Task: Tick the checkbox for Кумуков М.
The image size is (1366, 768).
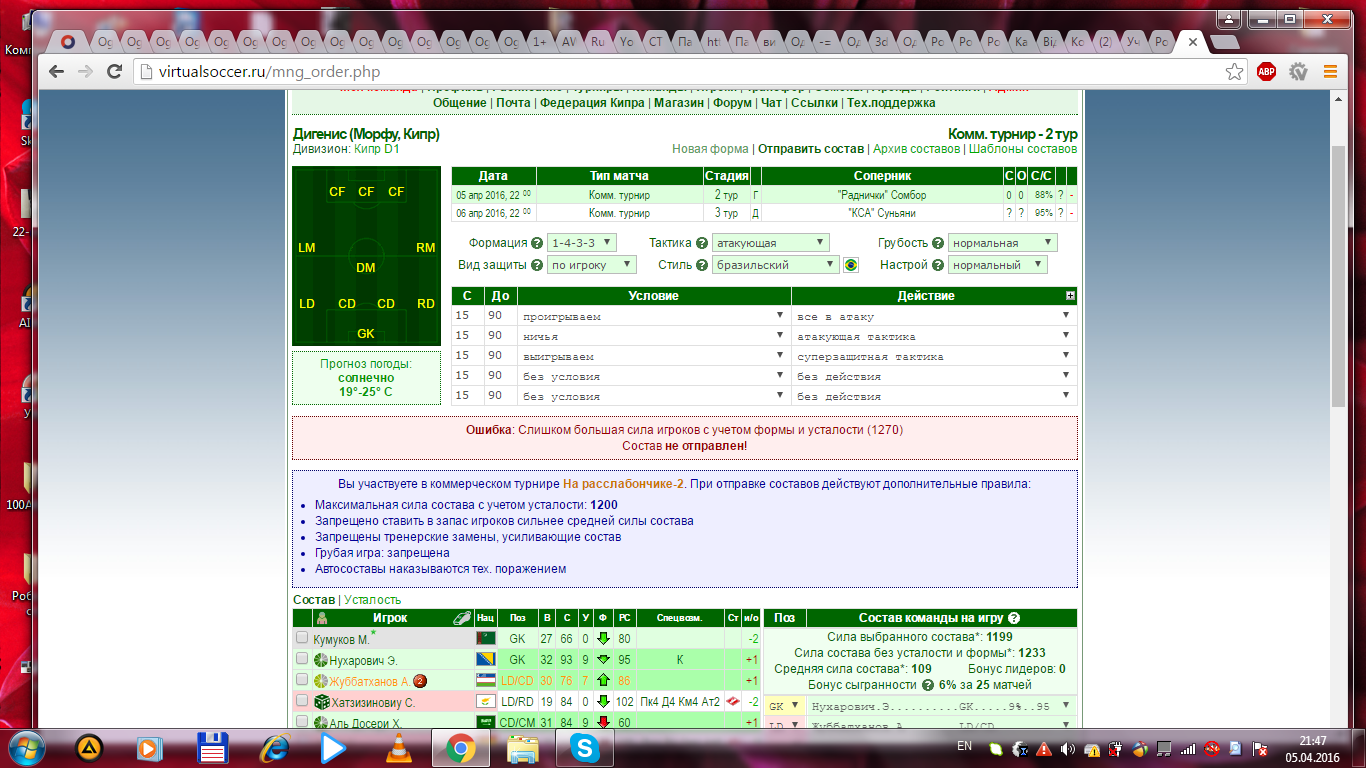Action: tap(302, 638)
